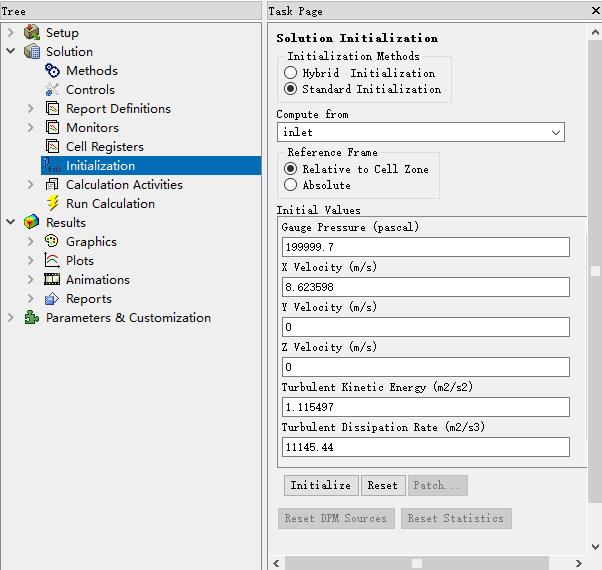Click the Cell Registers icon
Viewport: 602px width, 570px height.
tap(52, 146)
